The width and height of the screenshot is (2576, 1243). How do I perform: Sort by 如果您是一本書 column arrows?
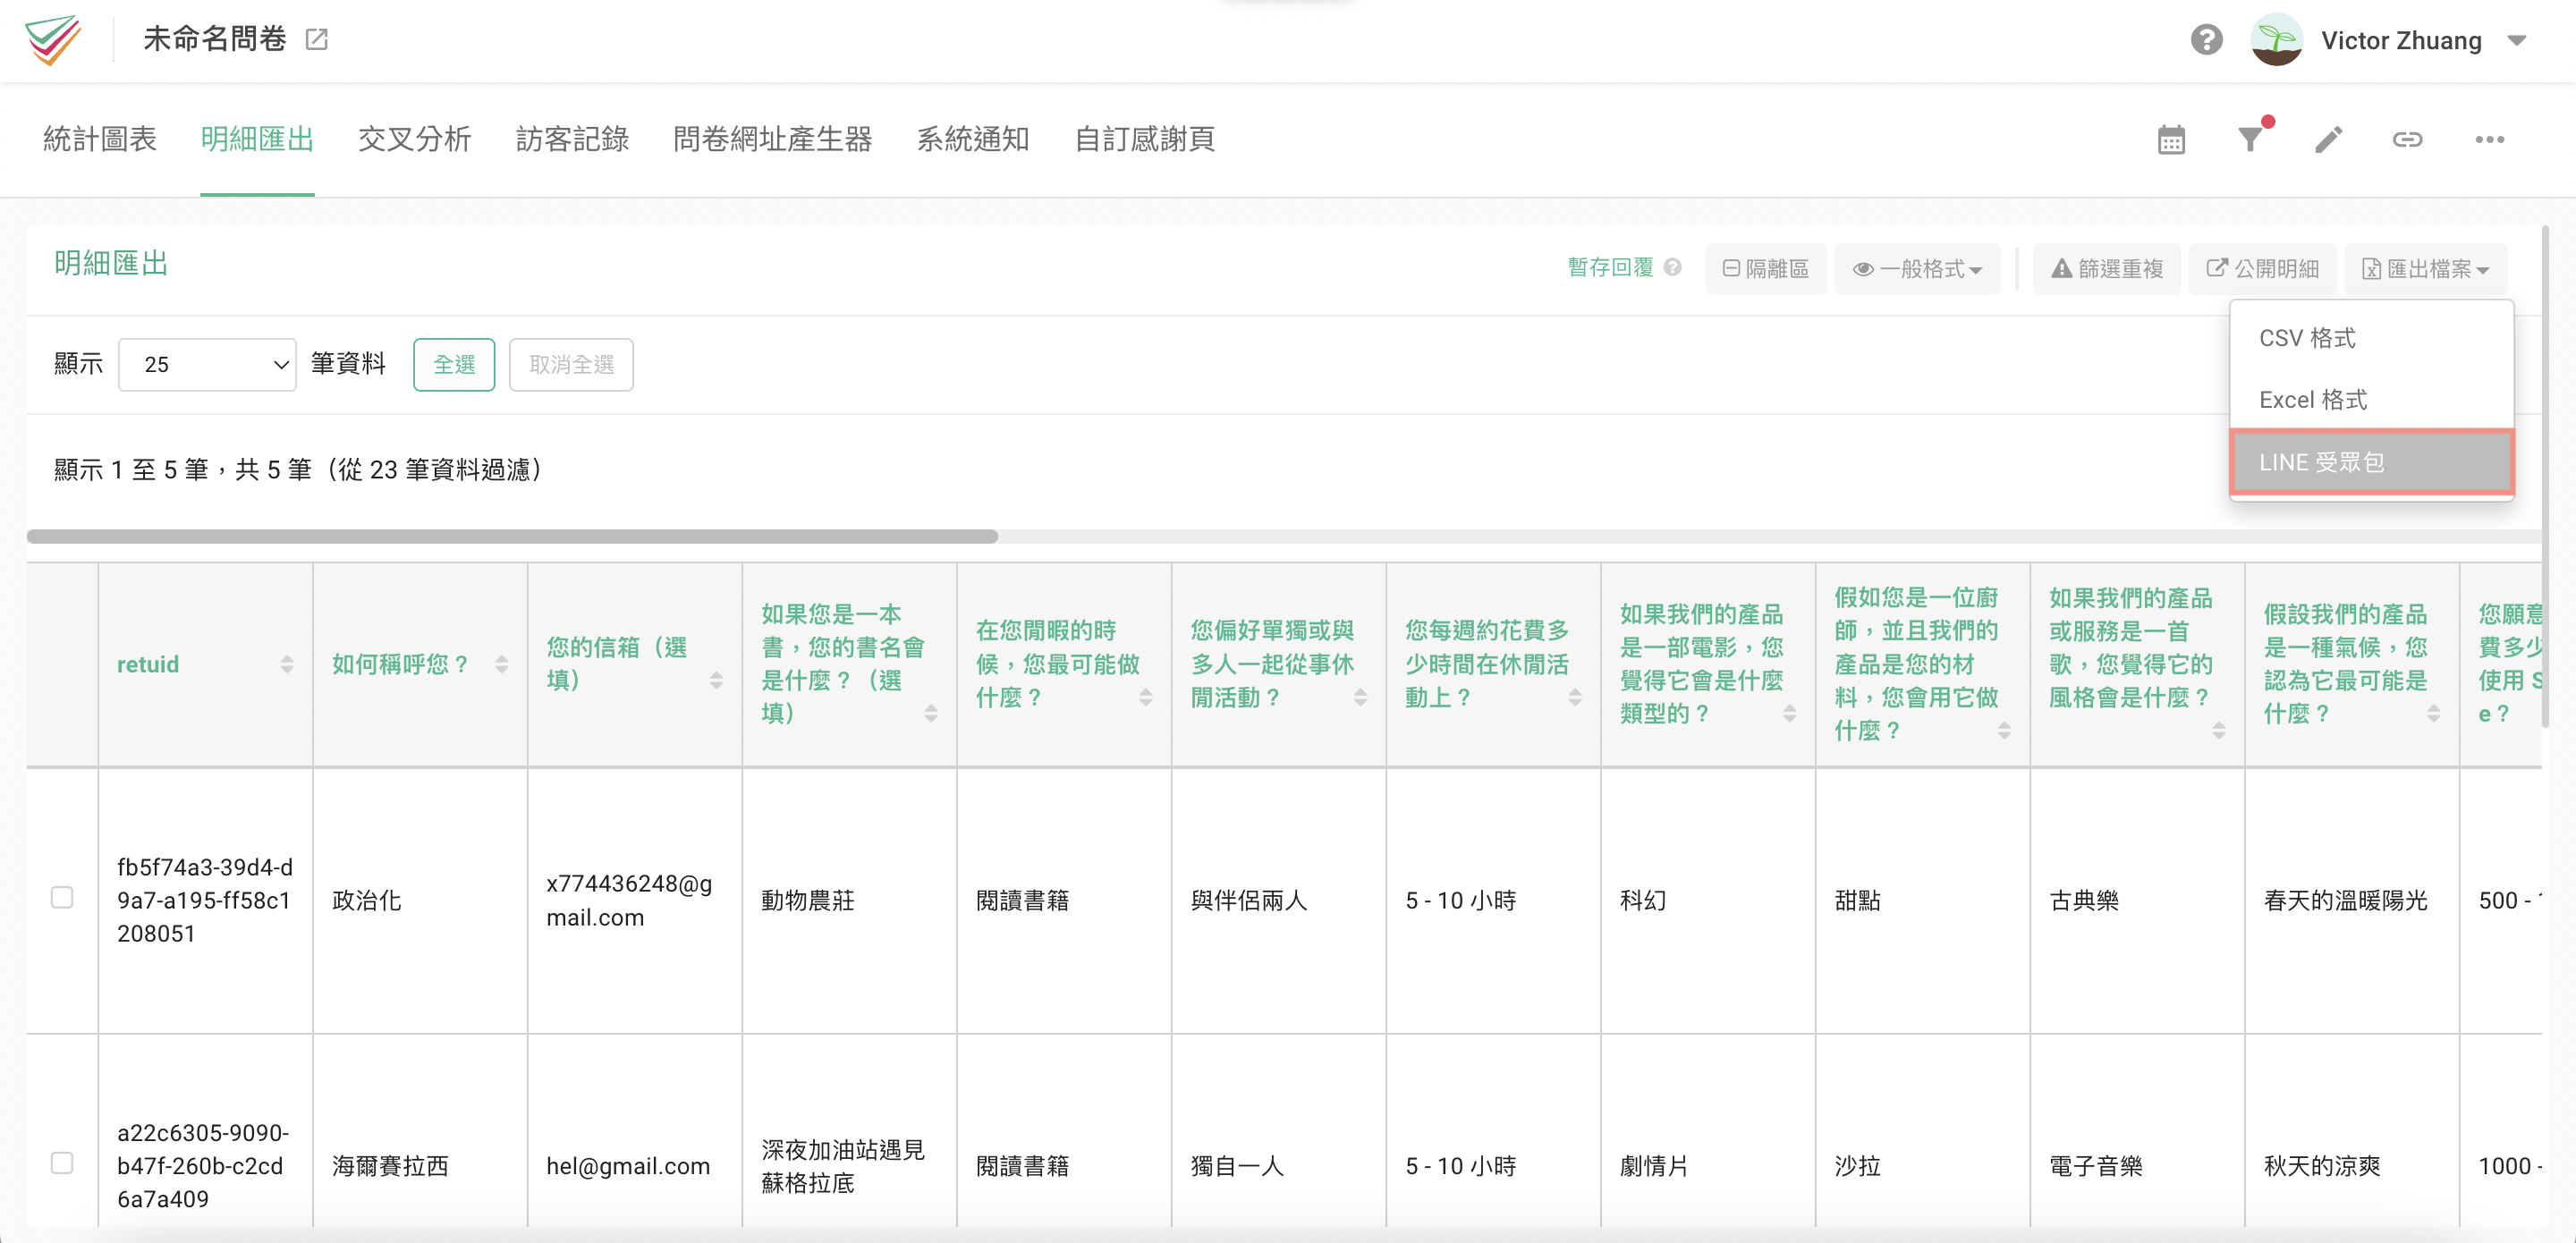931,713
